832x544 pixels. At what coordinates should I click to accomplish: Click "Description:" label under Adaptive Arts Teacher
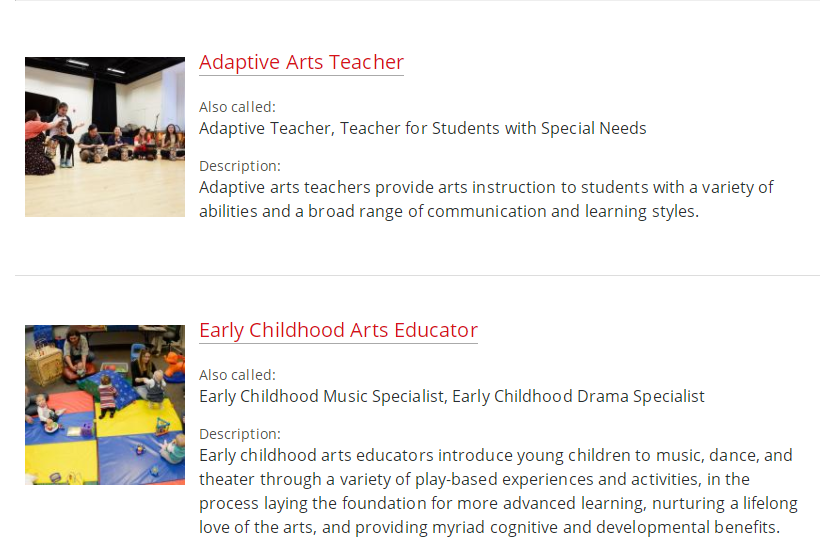click(240, 166)
